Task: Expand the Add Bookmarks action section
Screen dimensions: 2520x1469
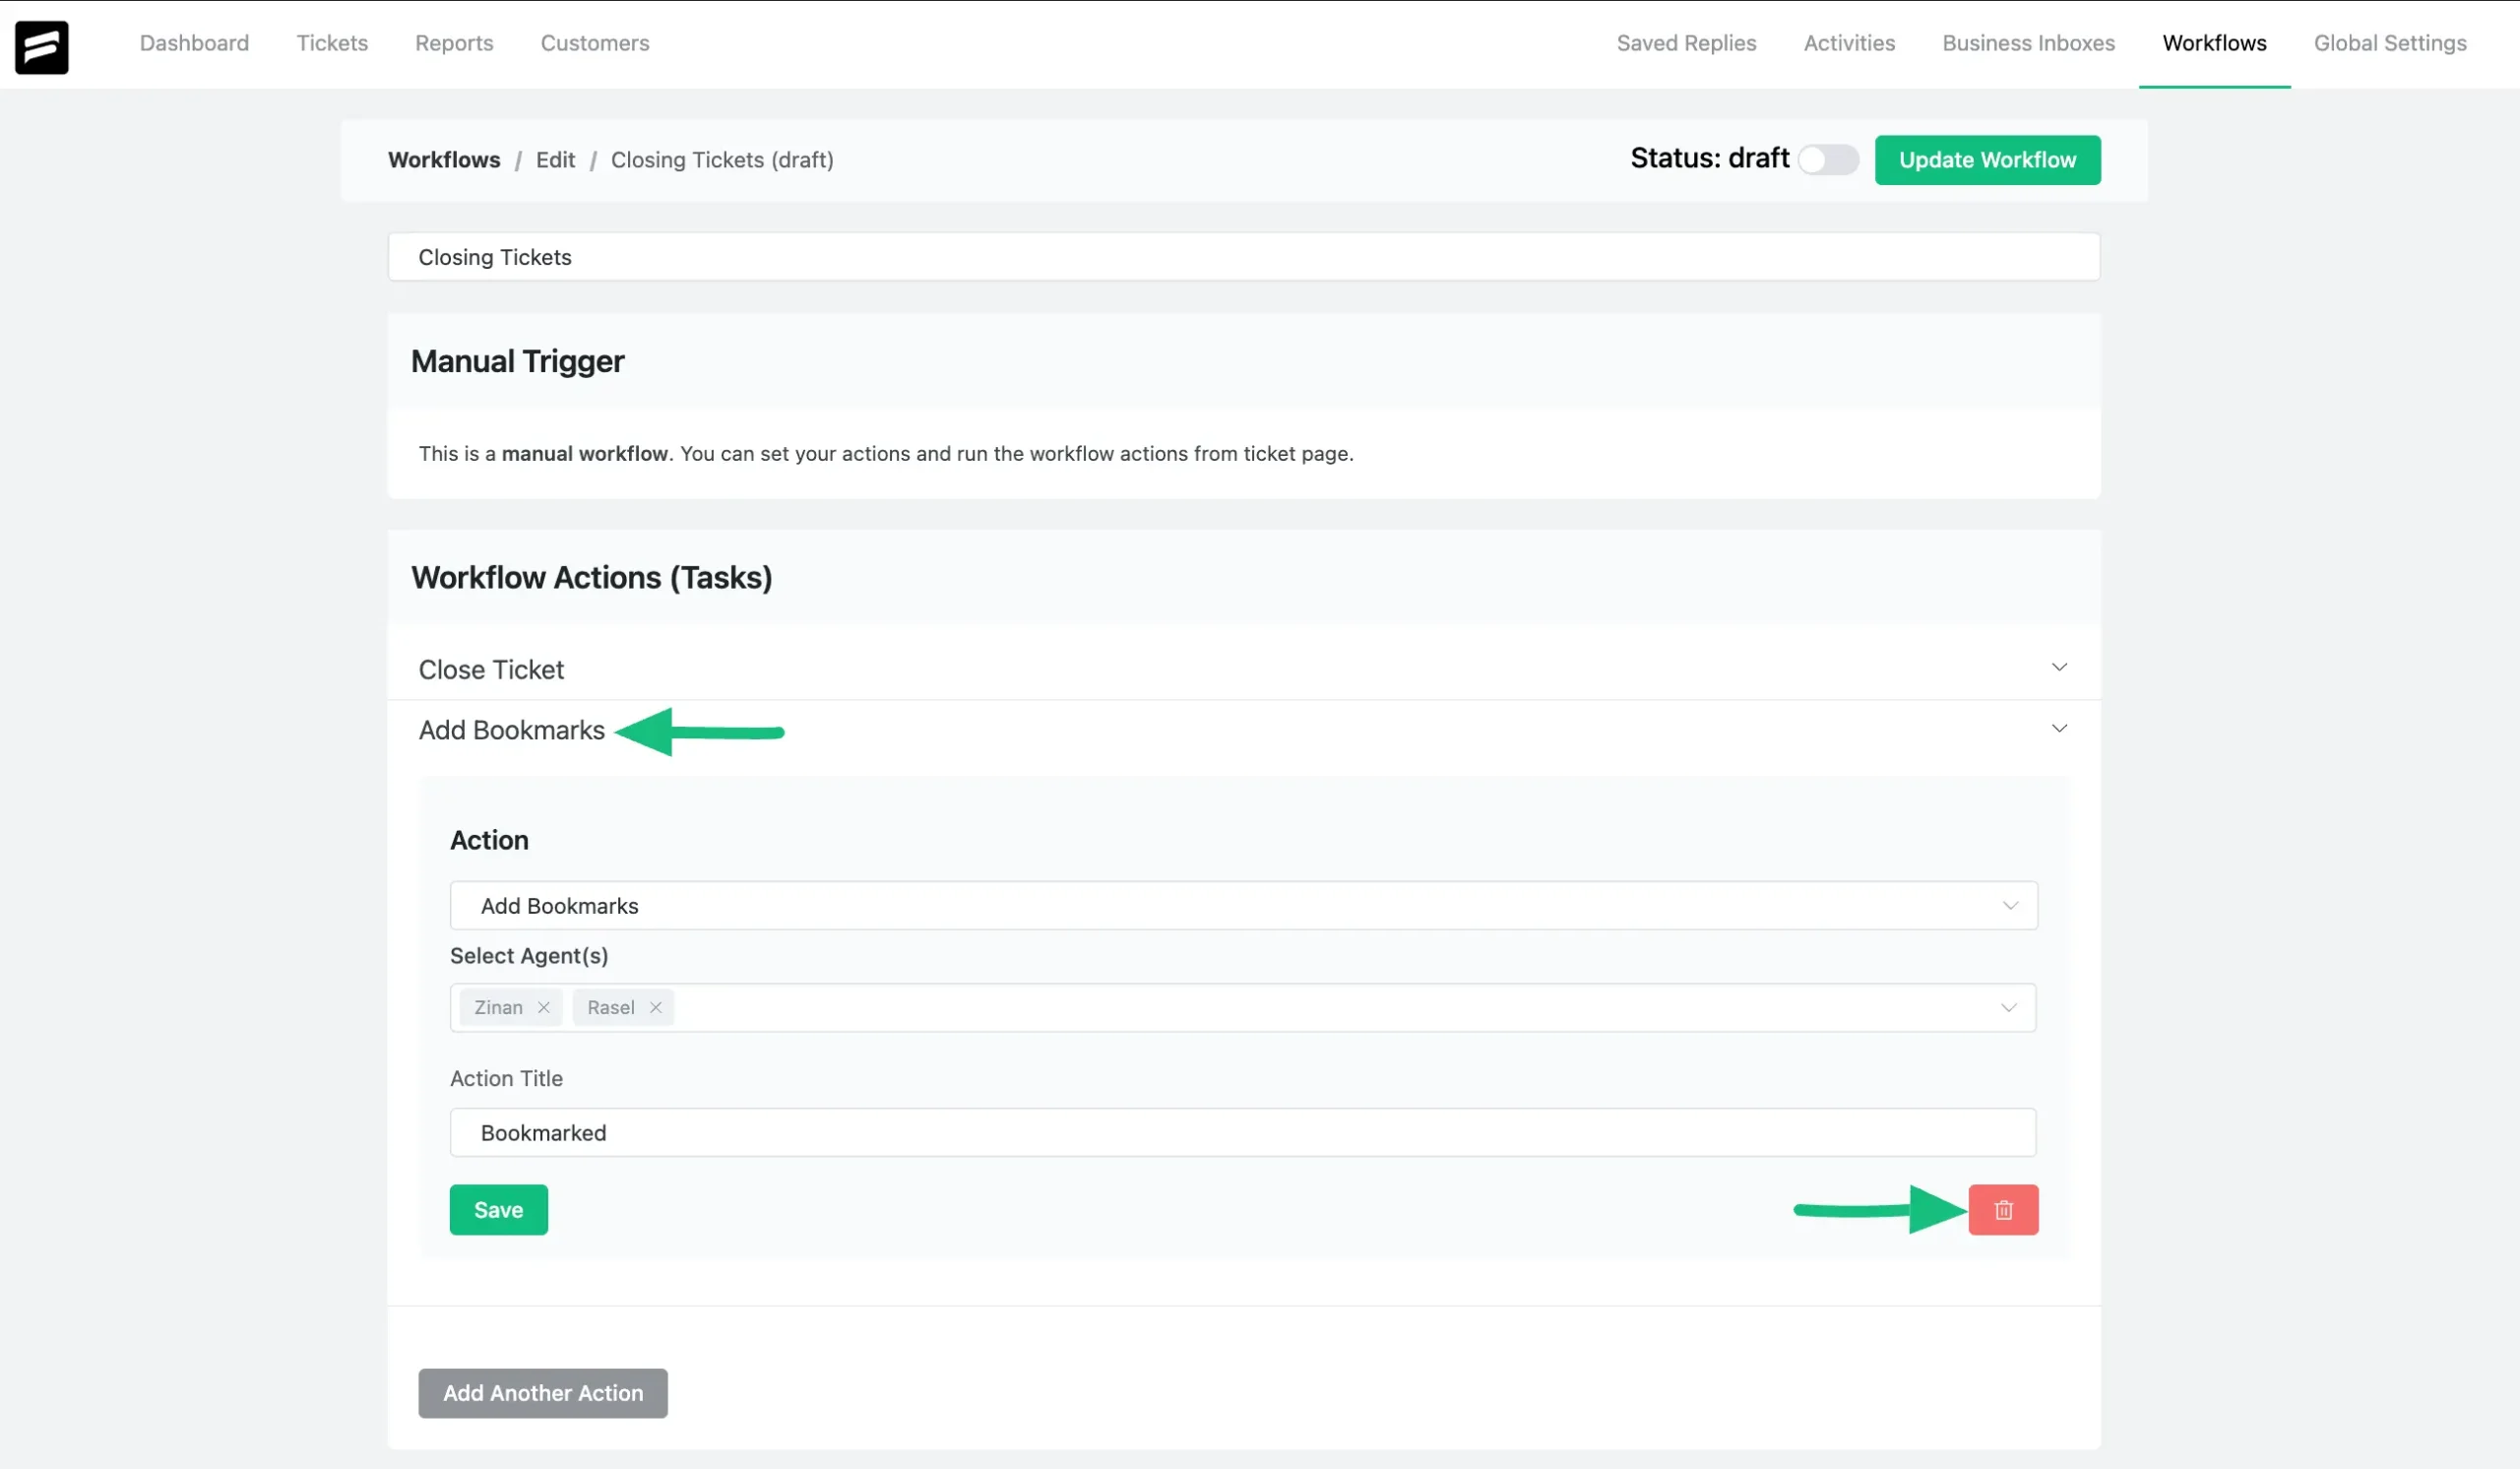Action: point(2060,730)
